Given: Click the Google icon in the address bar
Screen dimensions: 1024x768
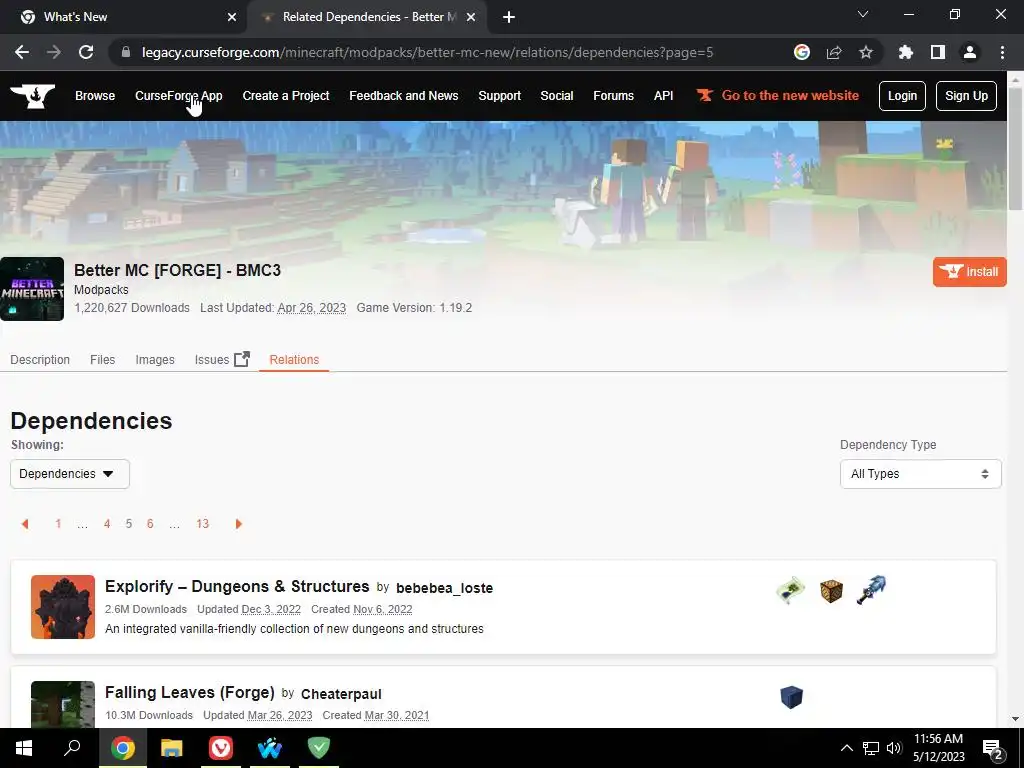Looking at the screenshot, I should tap(802, 52).
